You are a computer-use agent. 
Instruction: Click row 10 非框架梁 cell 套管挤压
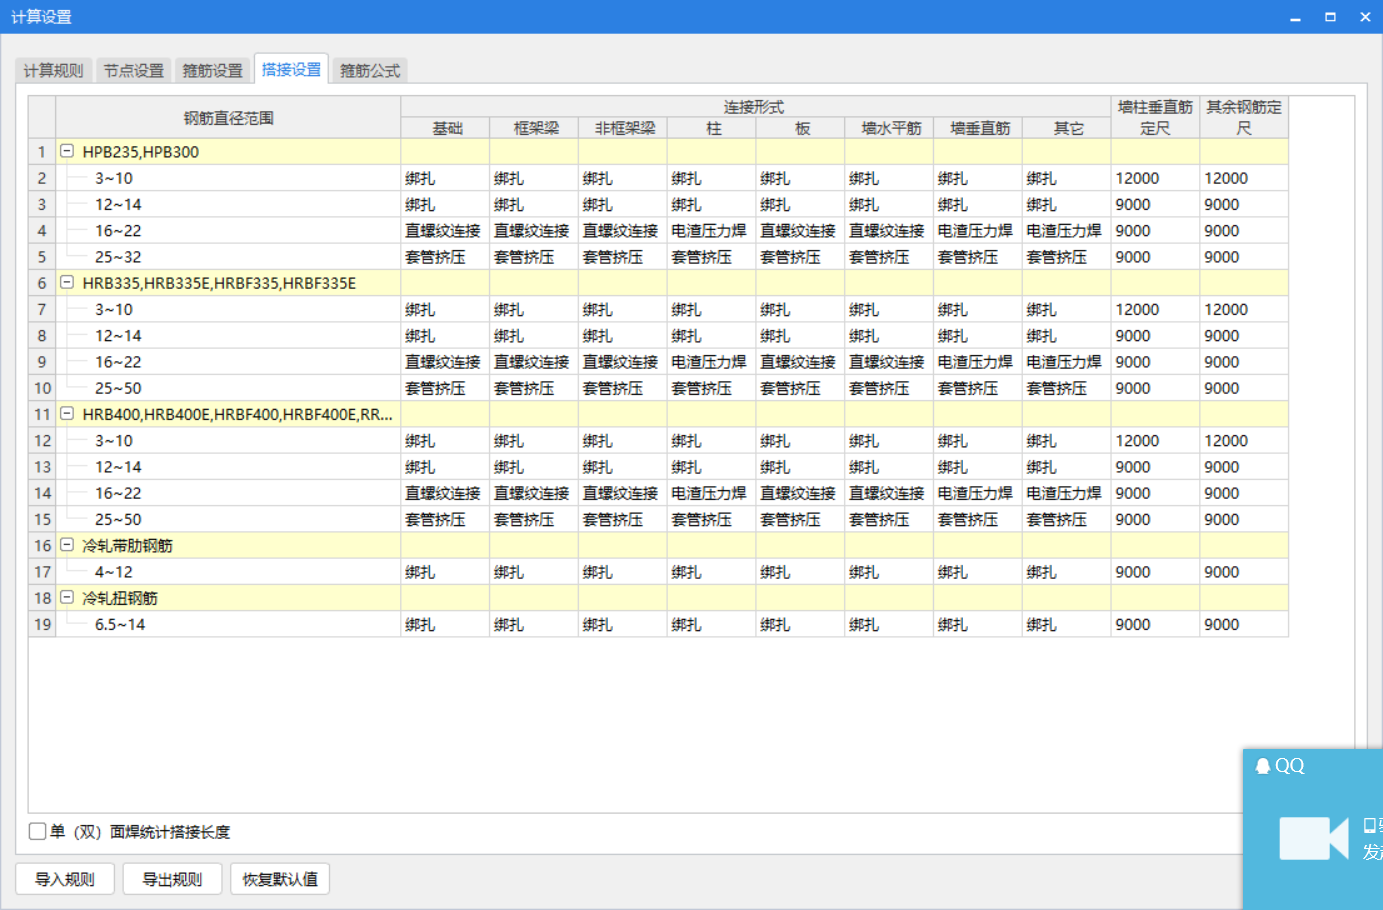(623, 388)
